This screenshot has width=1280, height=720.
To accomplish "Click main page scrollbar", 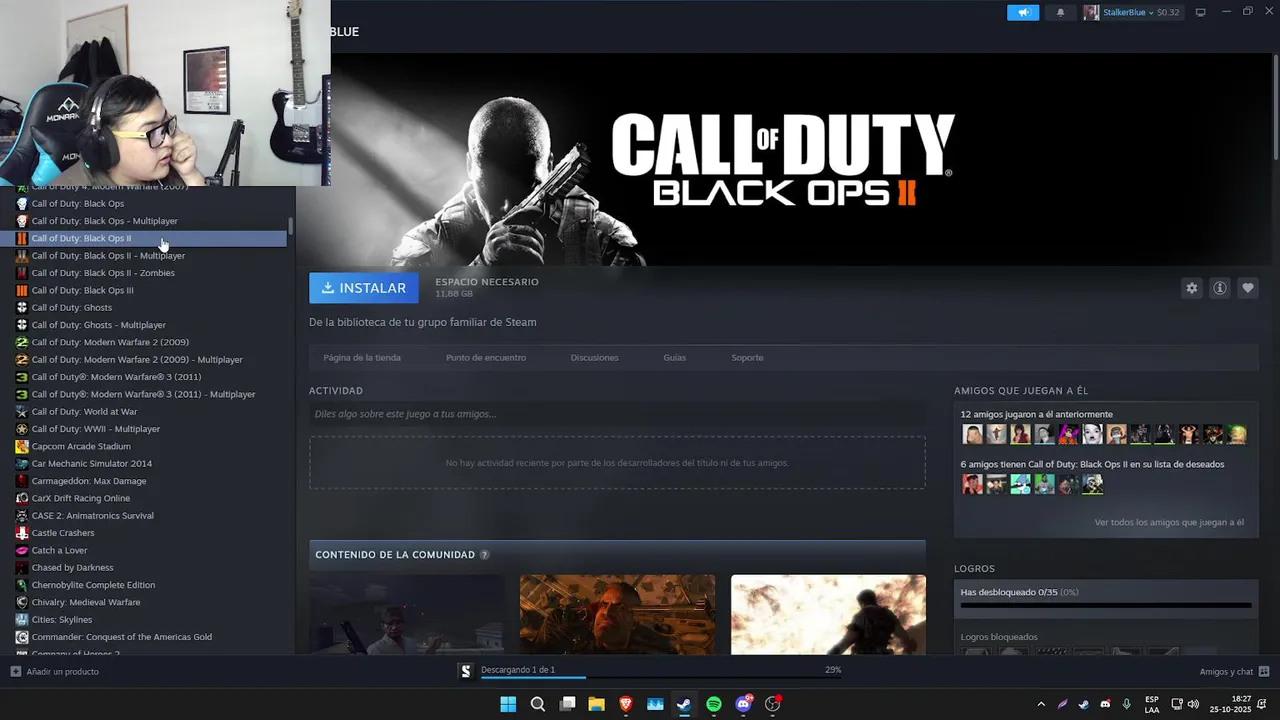I will (x=1276, y=105).
